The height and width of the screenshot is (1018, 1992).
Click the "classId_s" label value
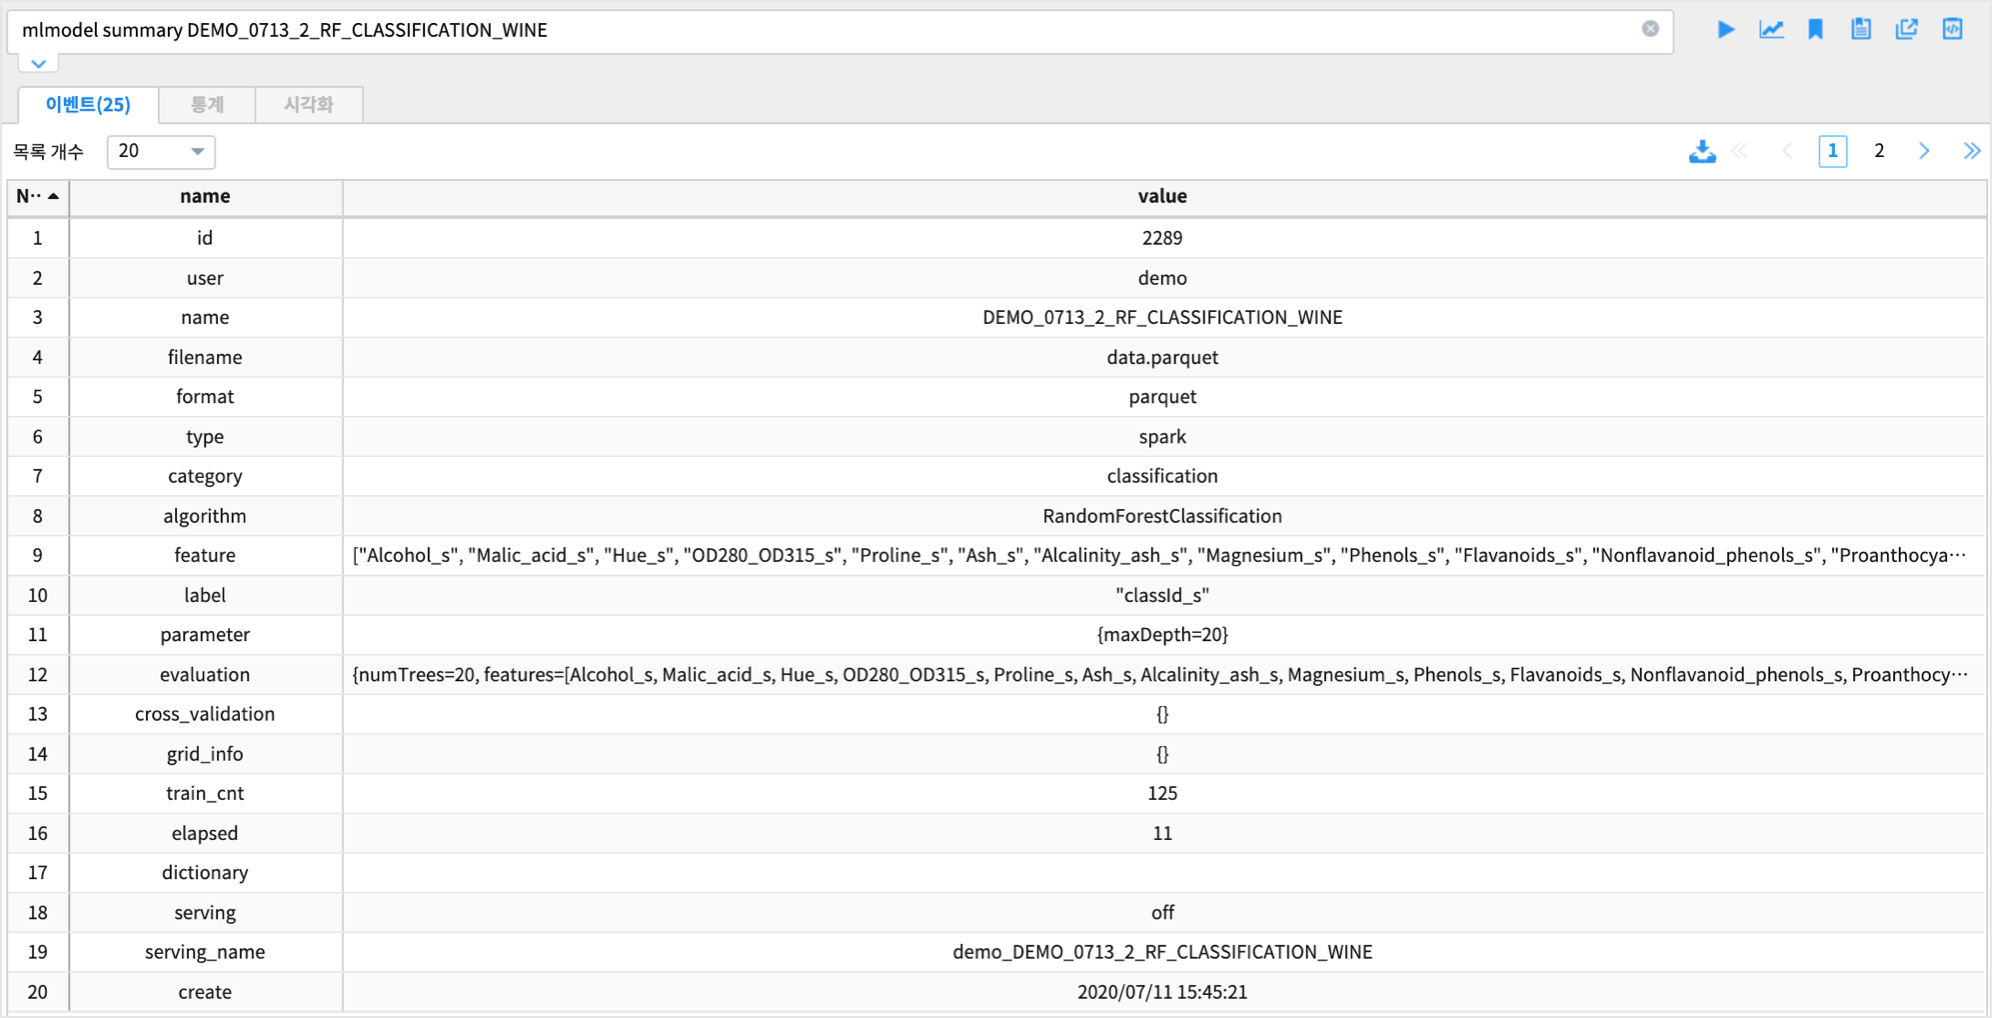[x=1162, y=595]
